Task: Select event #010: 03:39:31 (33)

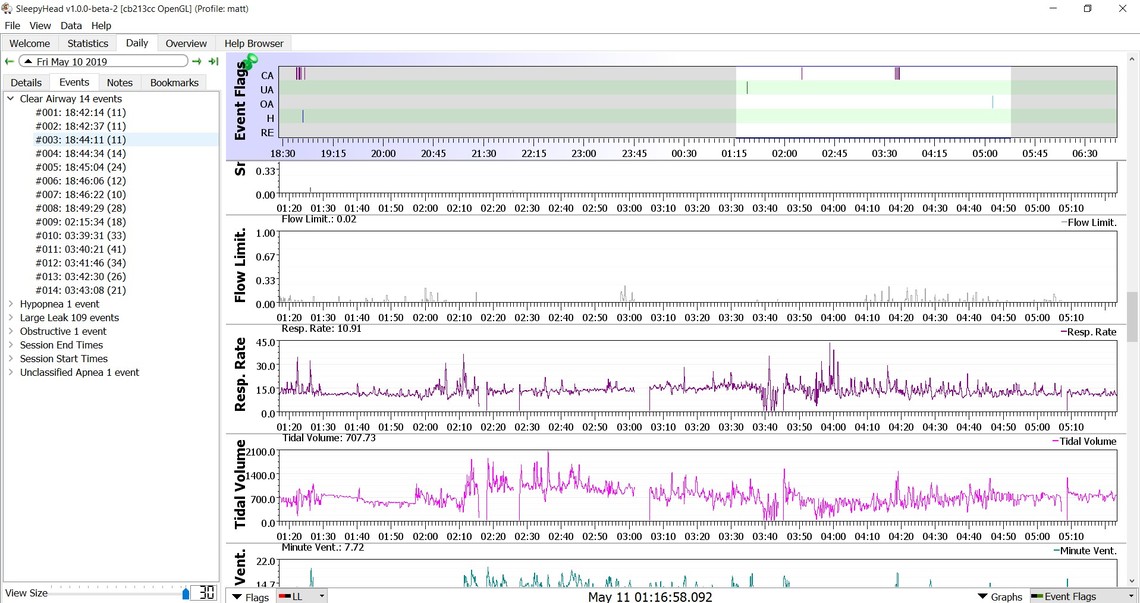Action: (x=81, y=236)
